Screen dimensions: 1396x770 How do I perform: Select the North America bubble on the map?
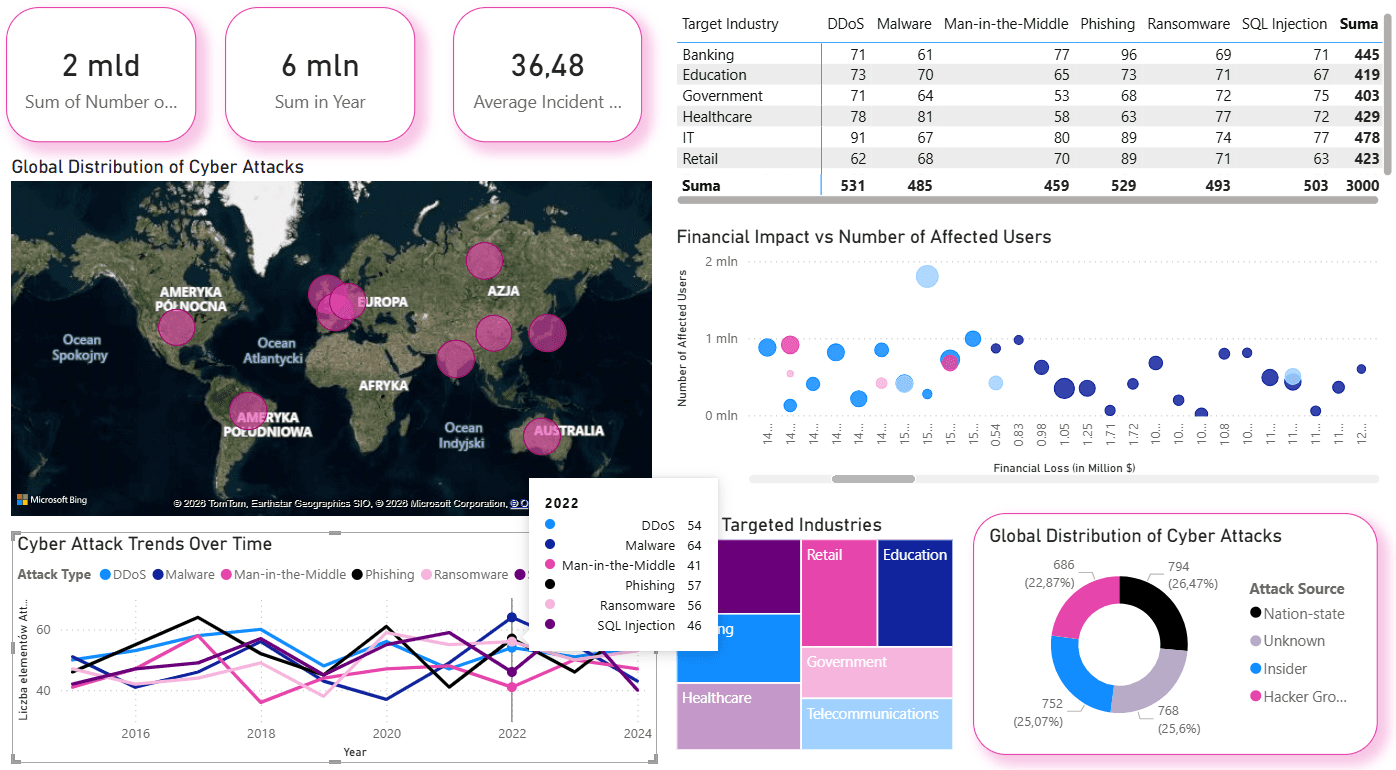[176, 327]
